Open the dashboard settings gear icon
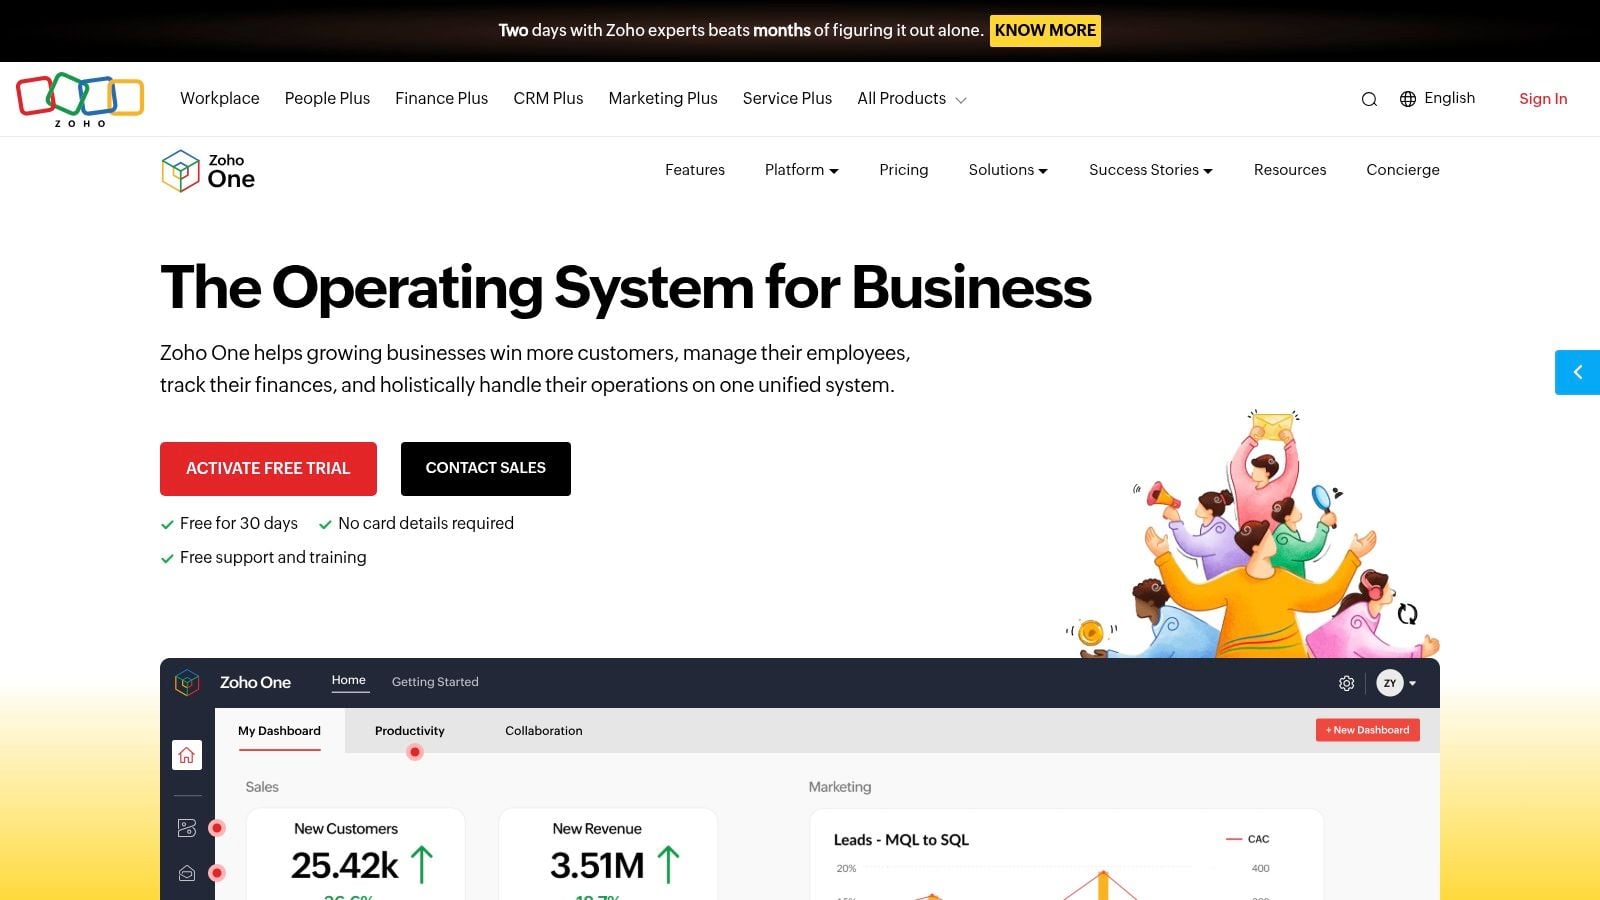1600x900 pixels. (x=1347, y=683)
